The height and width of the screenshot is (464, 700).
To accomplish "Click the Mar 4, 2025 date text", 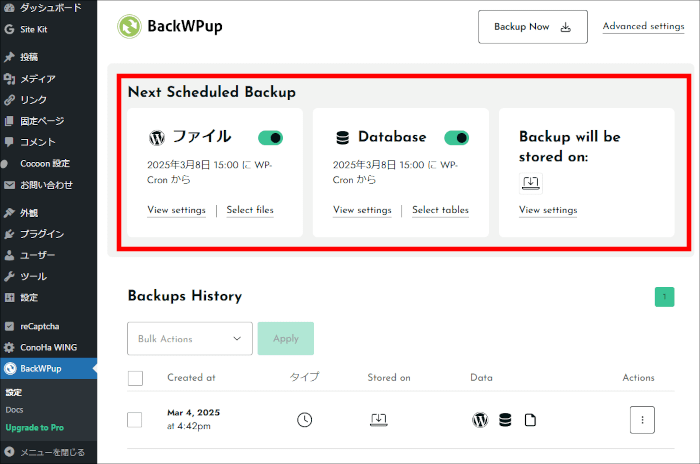I will 194,413.
